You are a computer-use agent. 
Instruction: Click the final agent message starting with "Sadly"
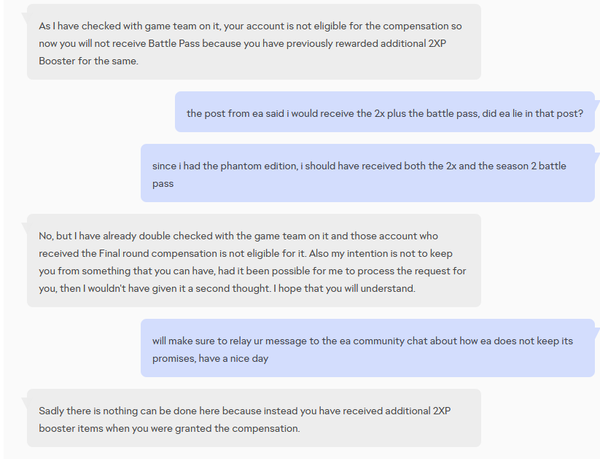tap(240, 419)
